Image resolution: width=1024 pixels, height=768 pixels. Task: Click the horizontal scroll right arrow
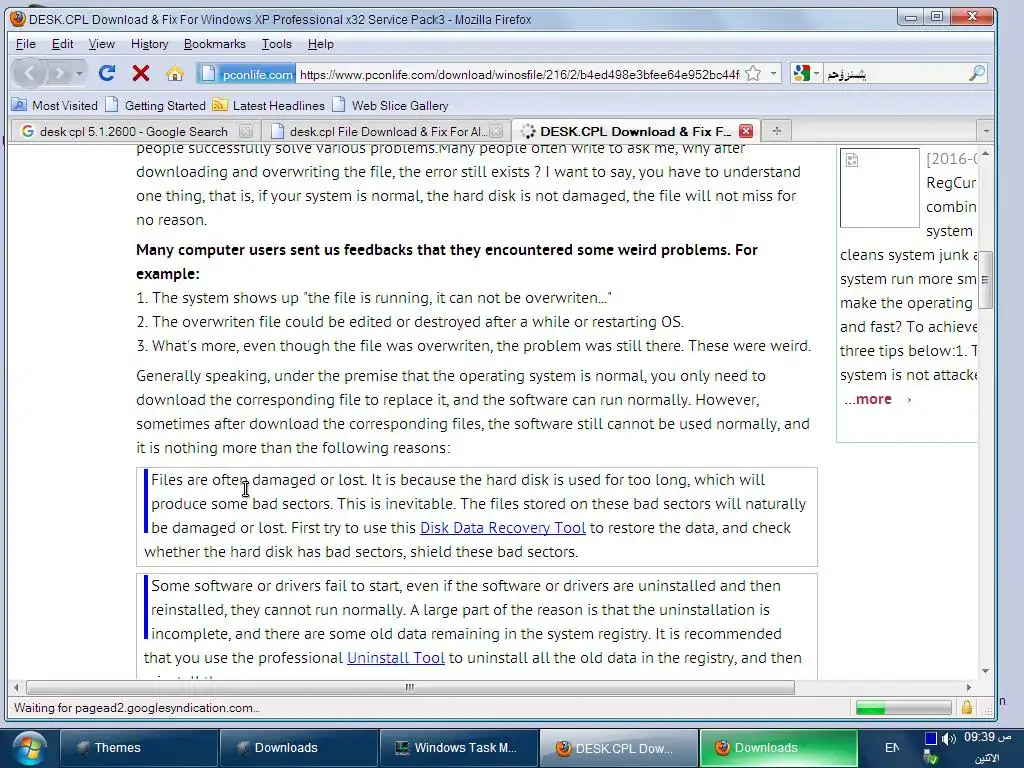click(968, 687)
